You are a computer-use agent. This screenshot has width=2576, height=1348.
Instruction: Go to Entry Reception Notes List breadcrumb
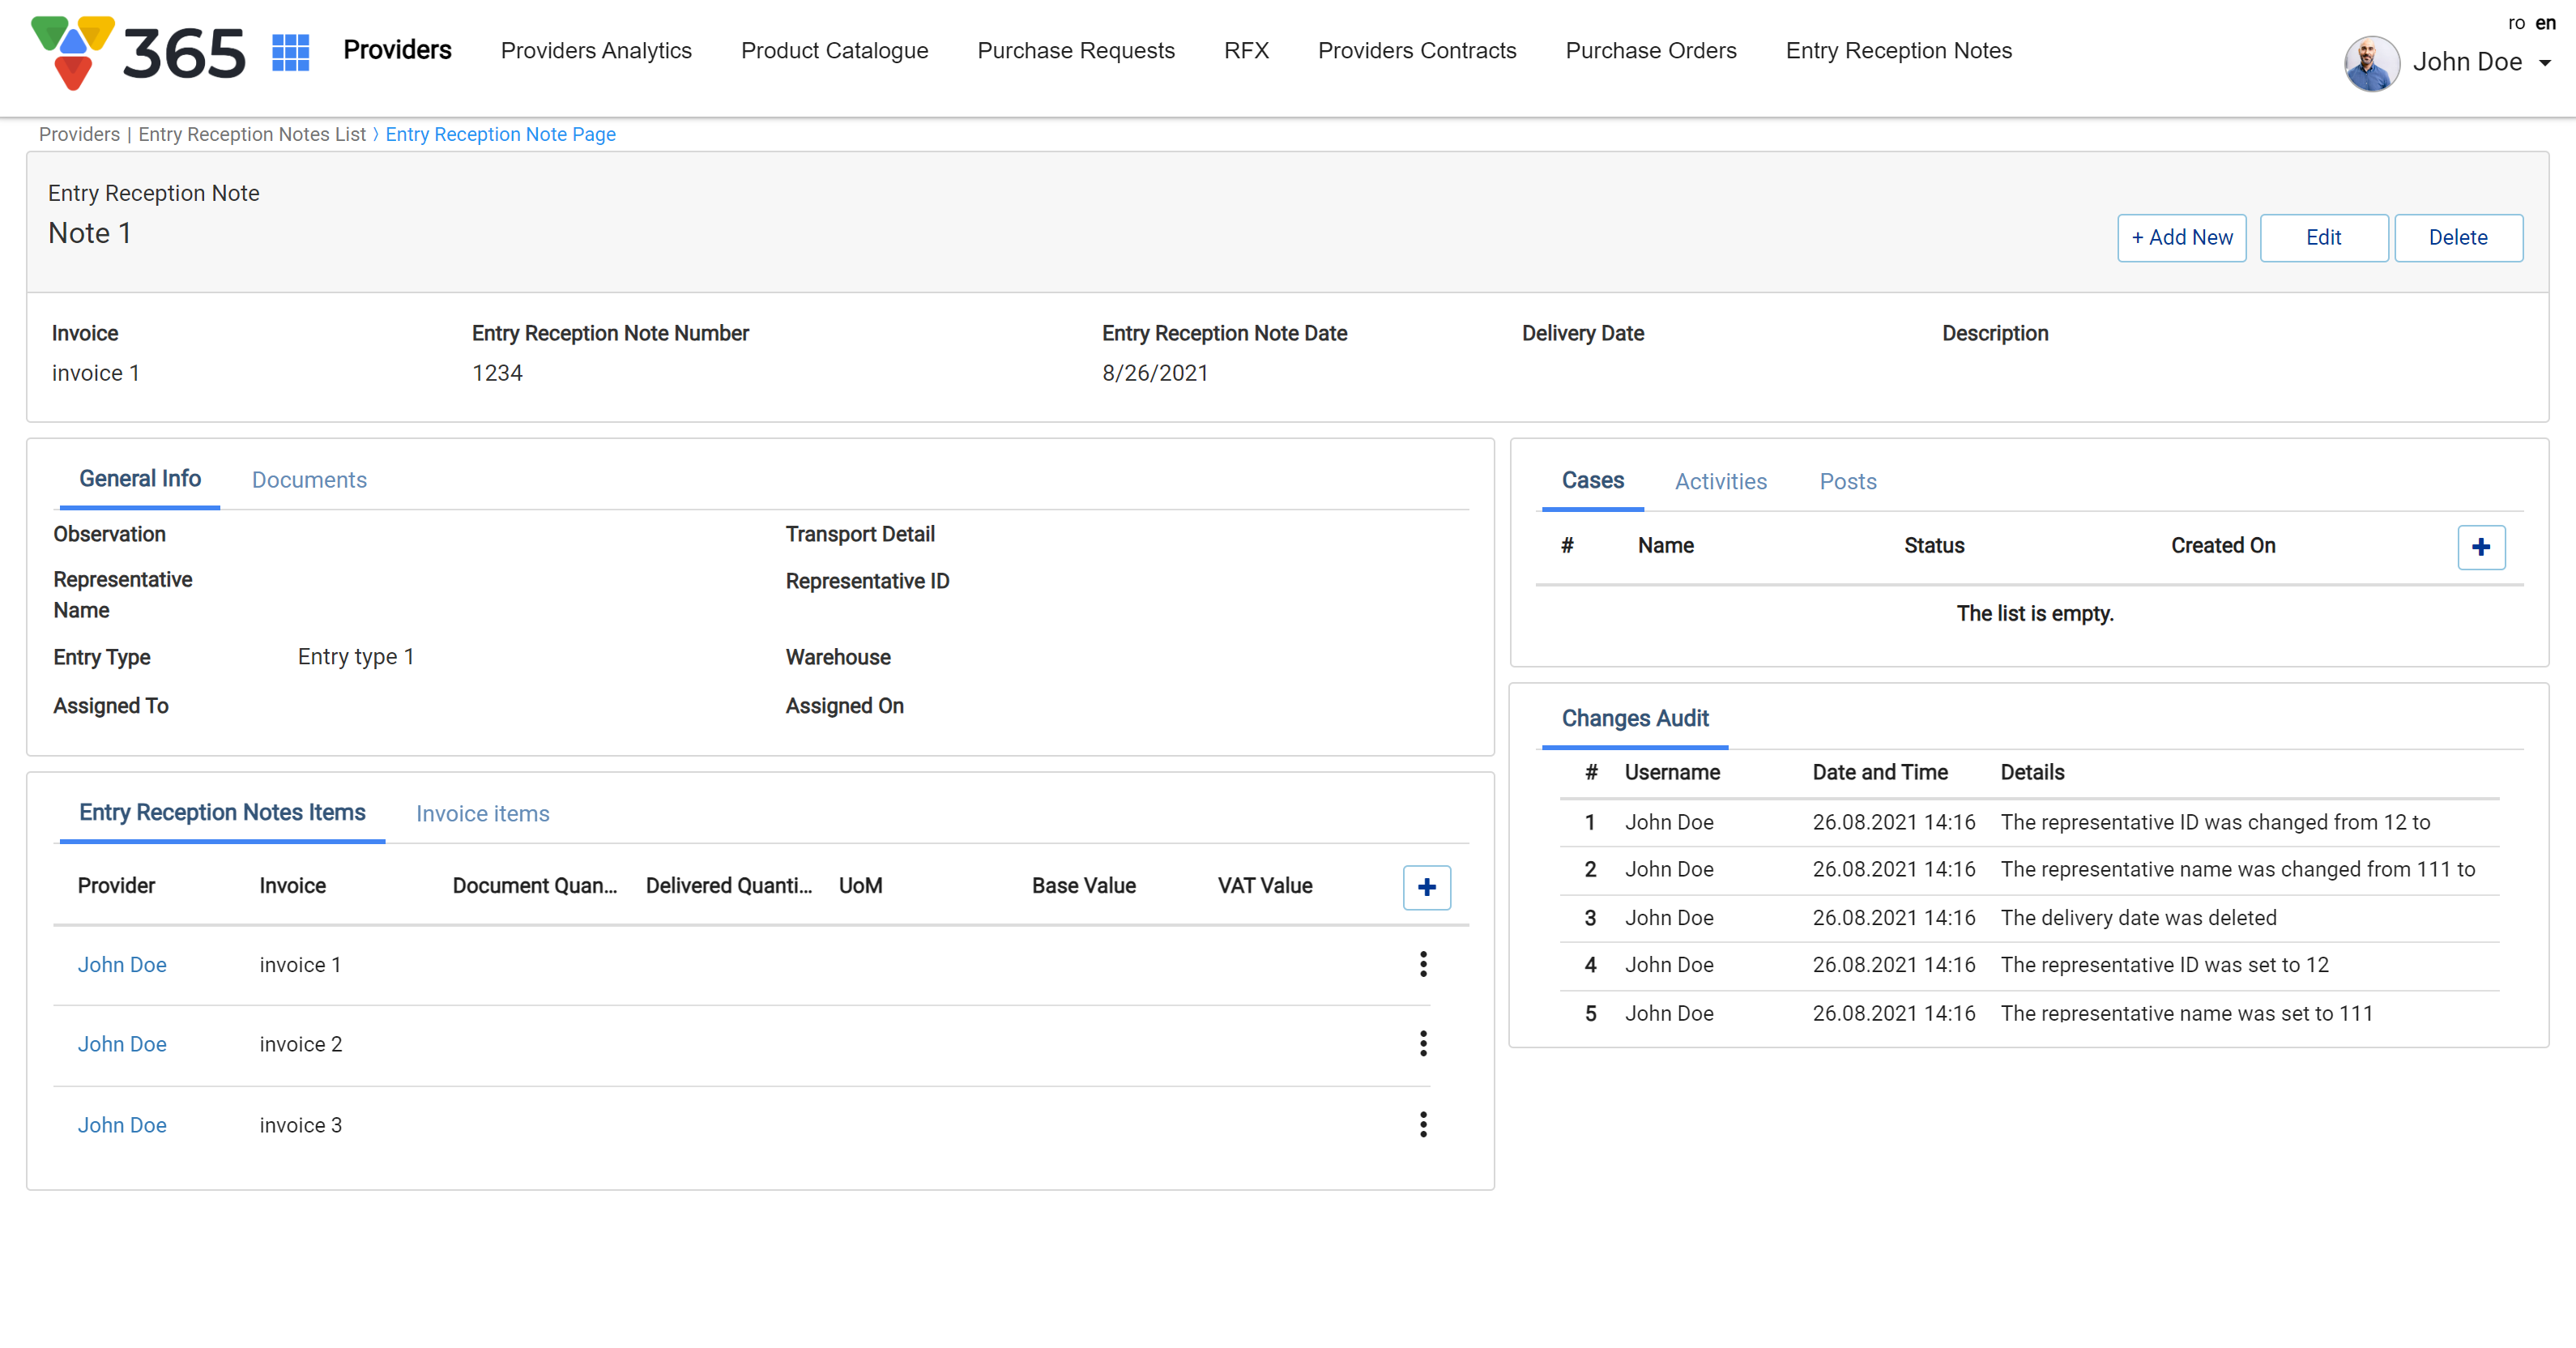click(x=252, y=134)
